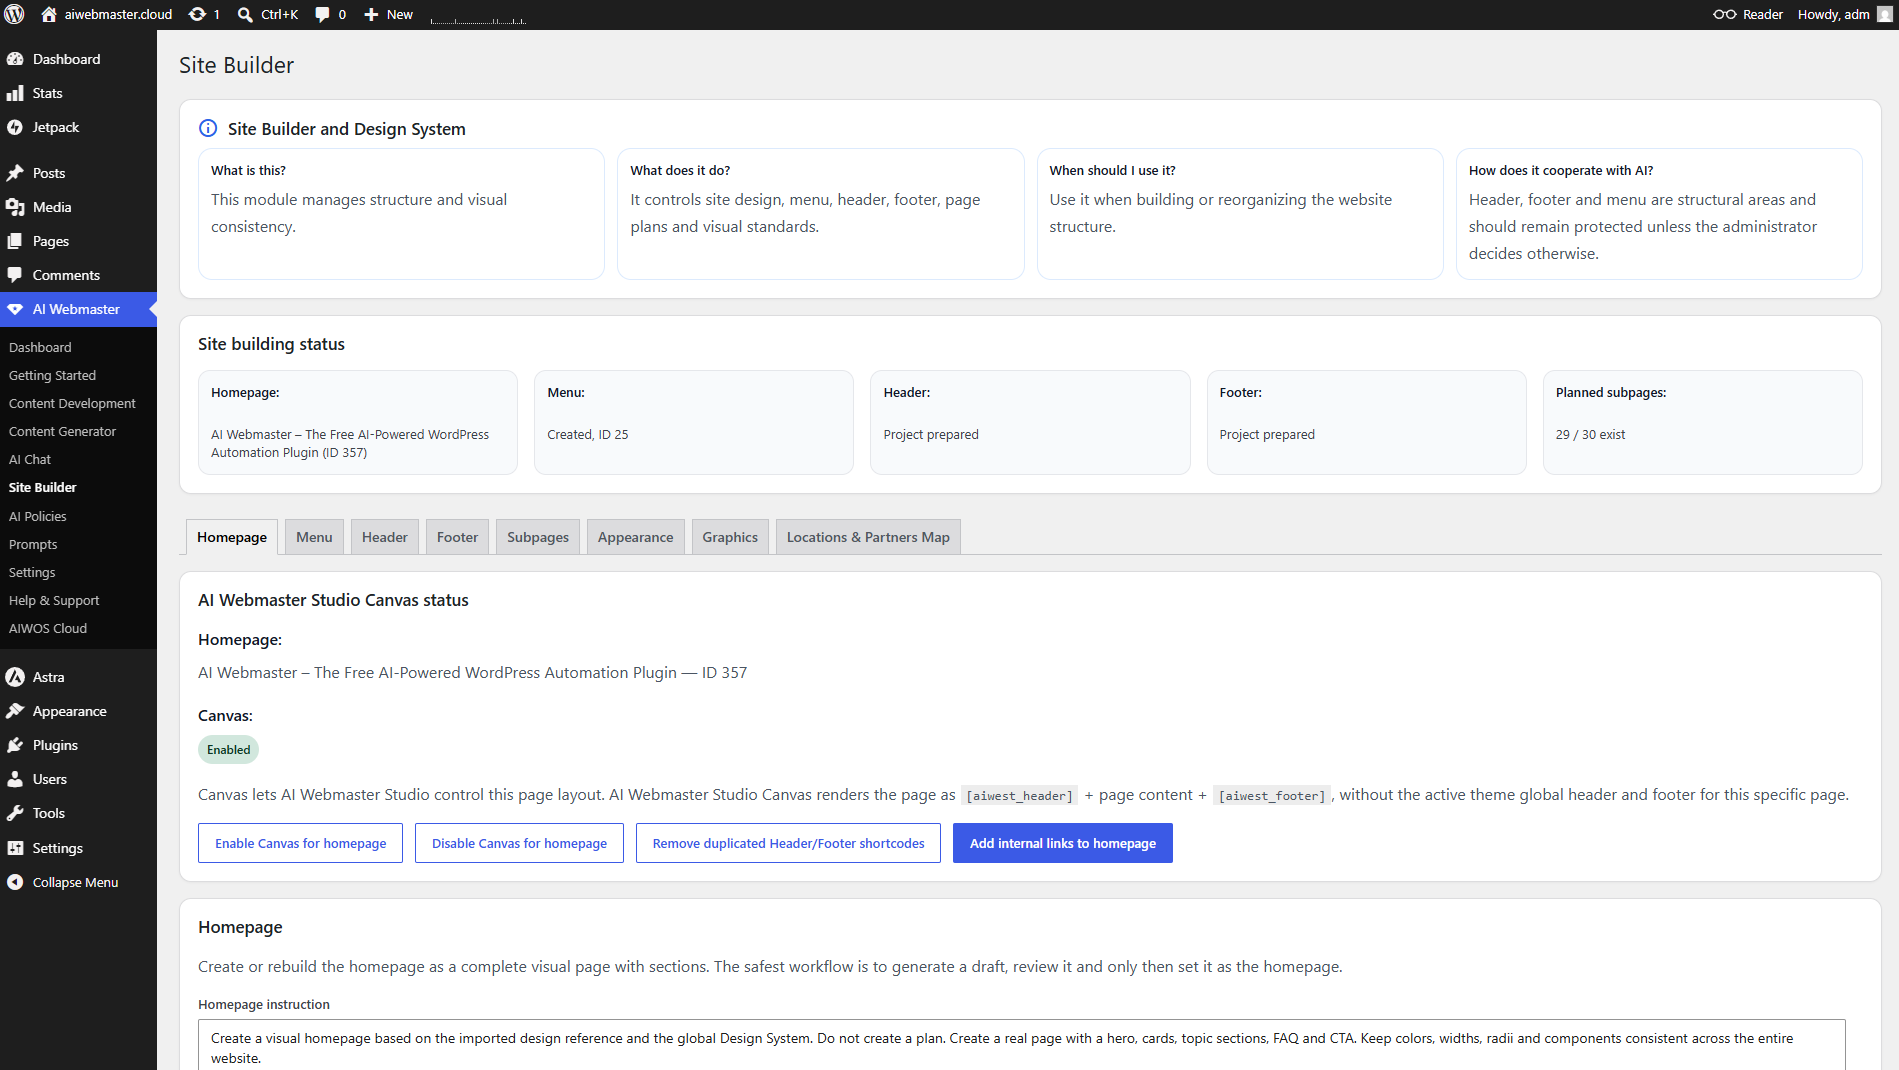Open the Appearance tab in Site Builder

635,537
